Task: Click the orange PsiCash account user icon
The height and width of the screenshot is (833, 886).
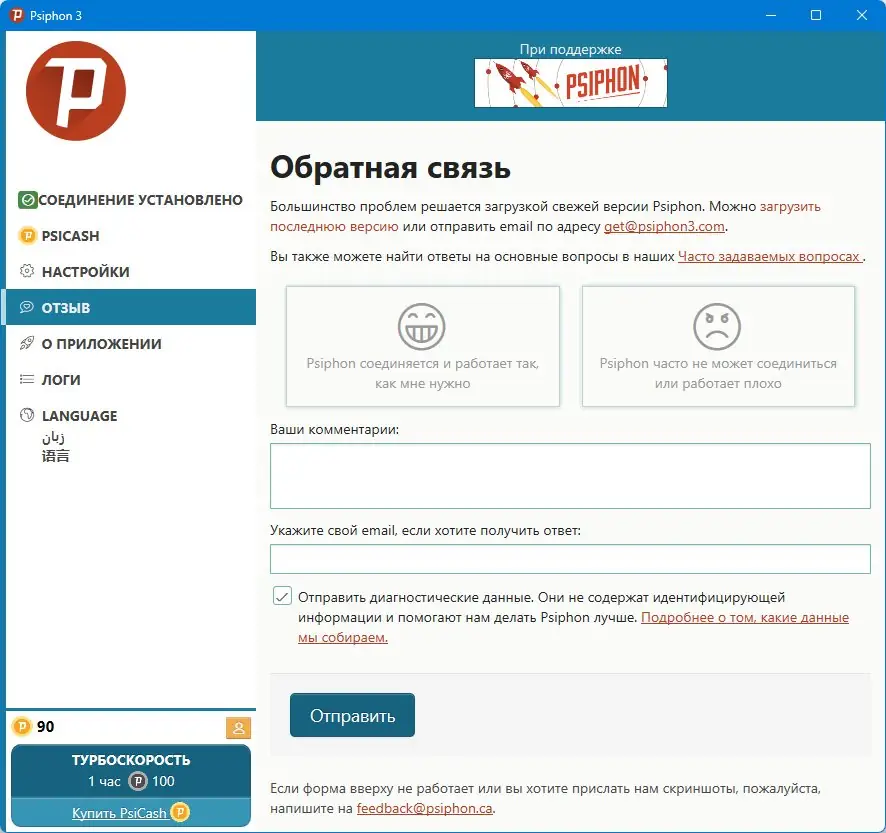Action: (x=238, y=728)
